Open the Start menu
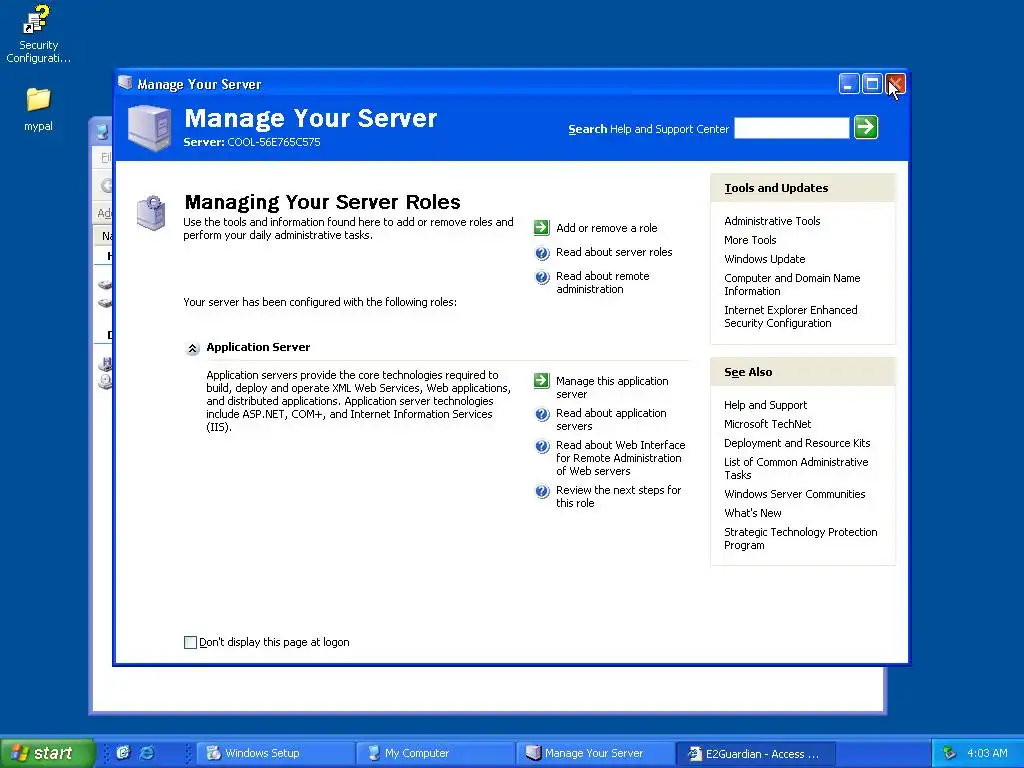The height and width of the screenshot is (768, 1024). [47, 753]
